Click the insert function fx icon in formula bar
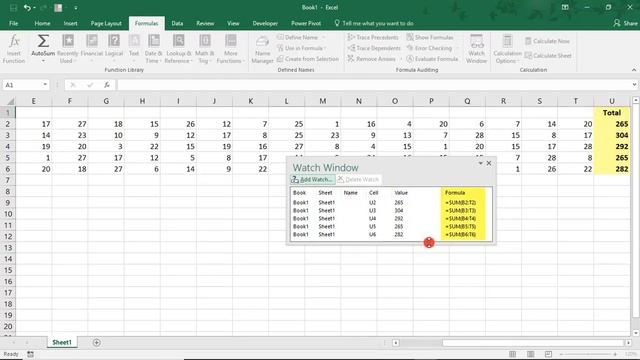 pos(107,84)
